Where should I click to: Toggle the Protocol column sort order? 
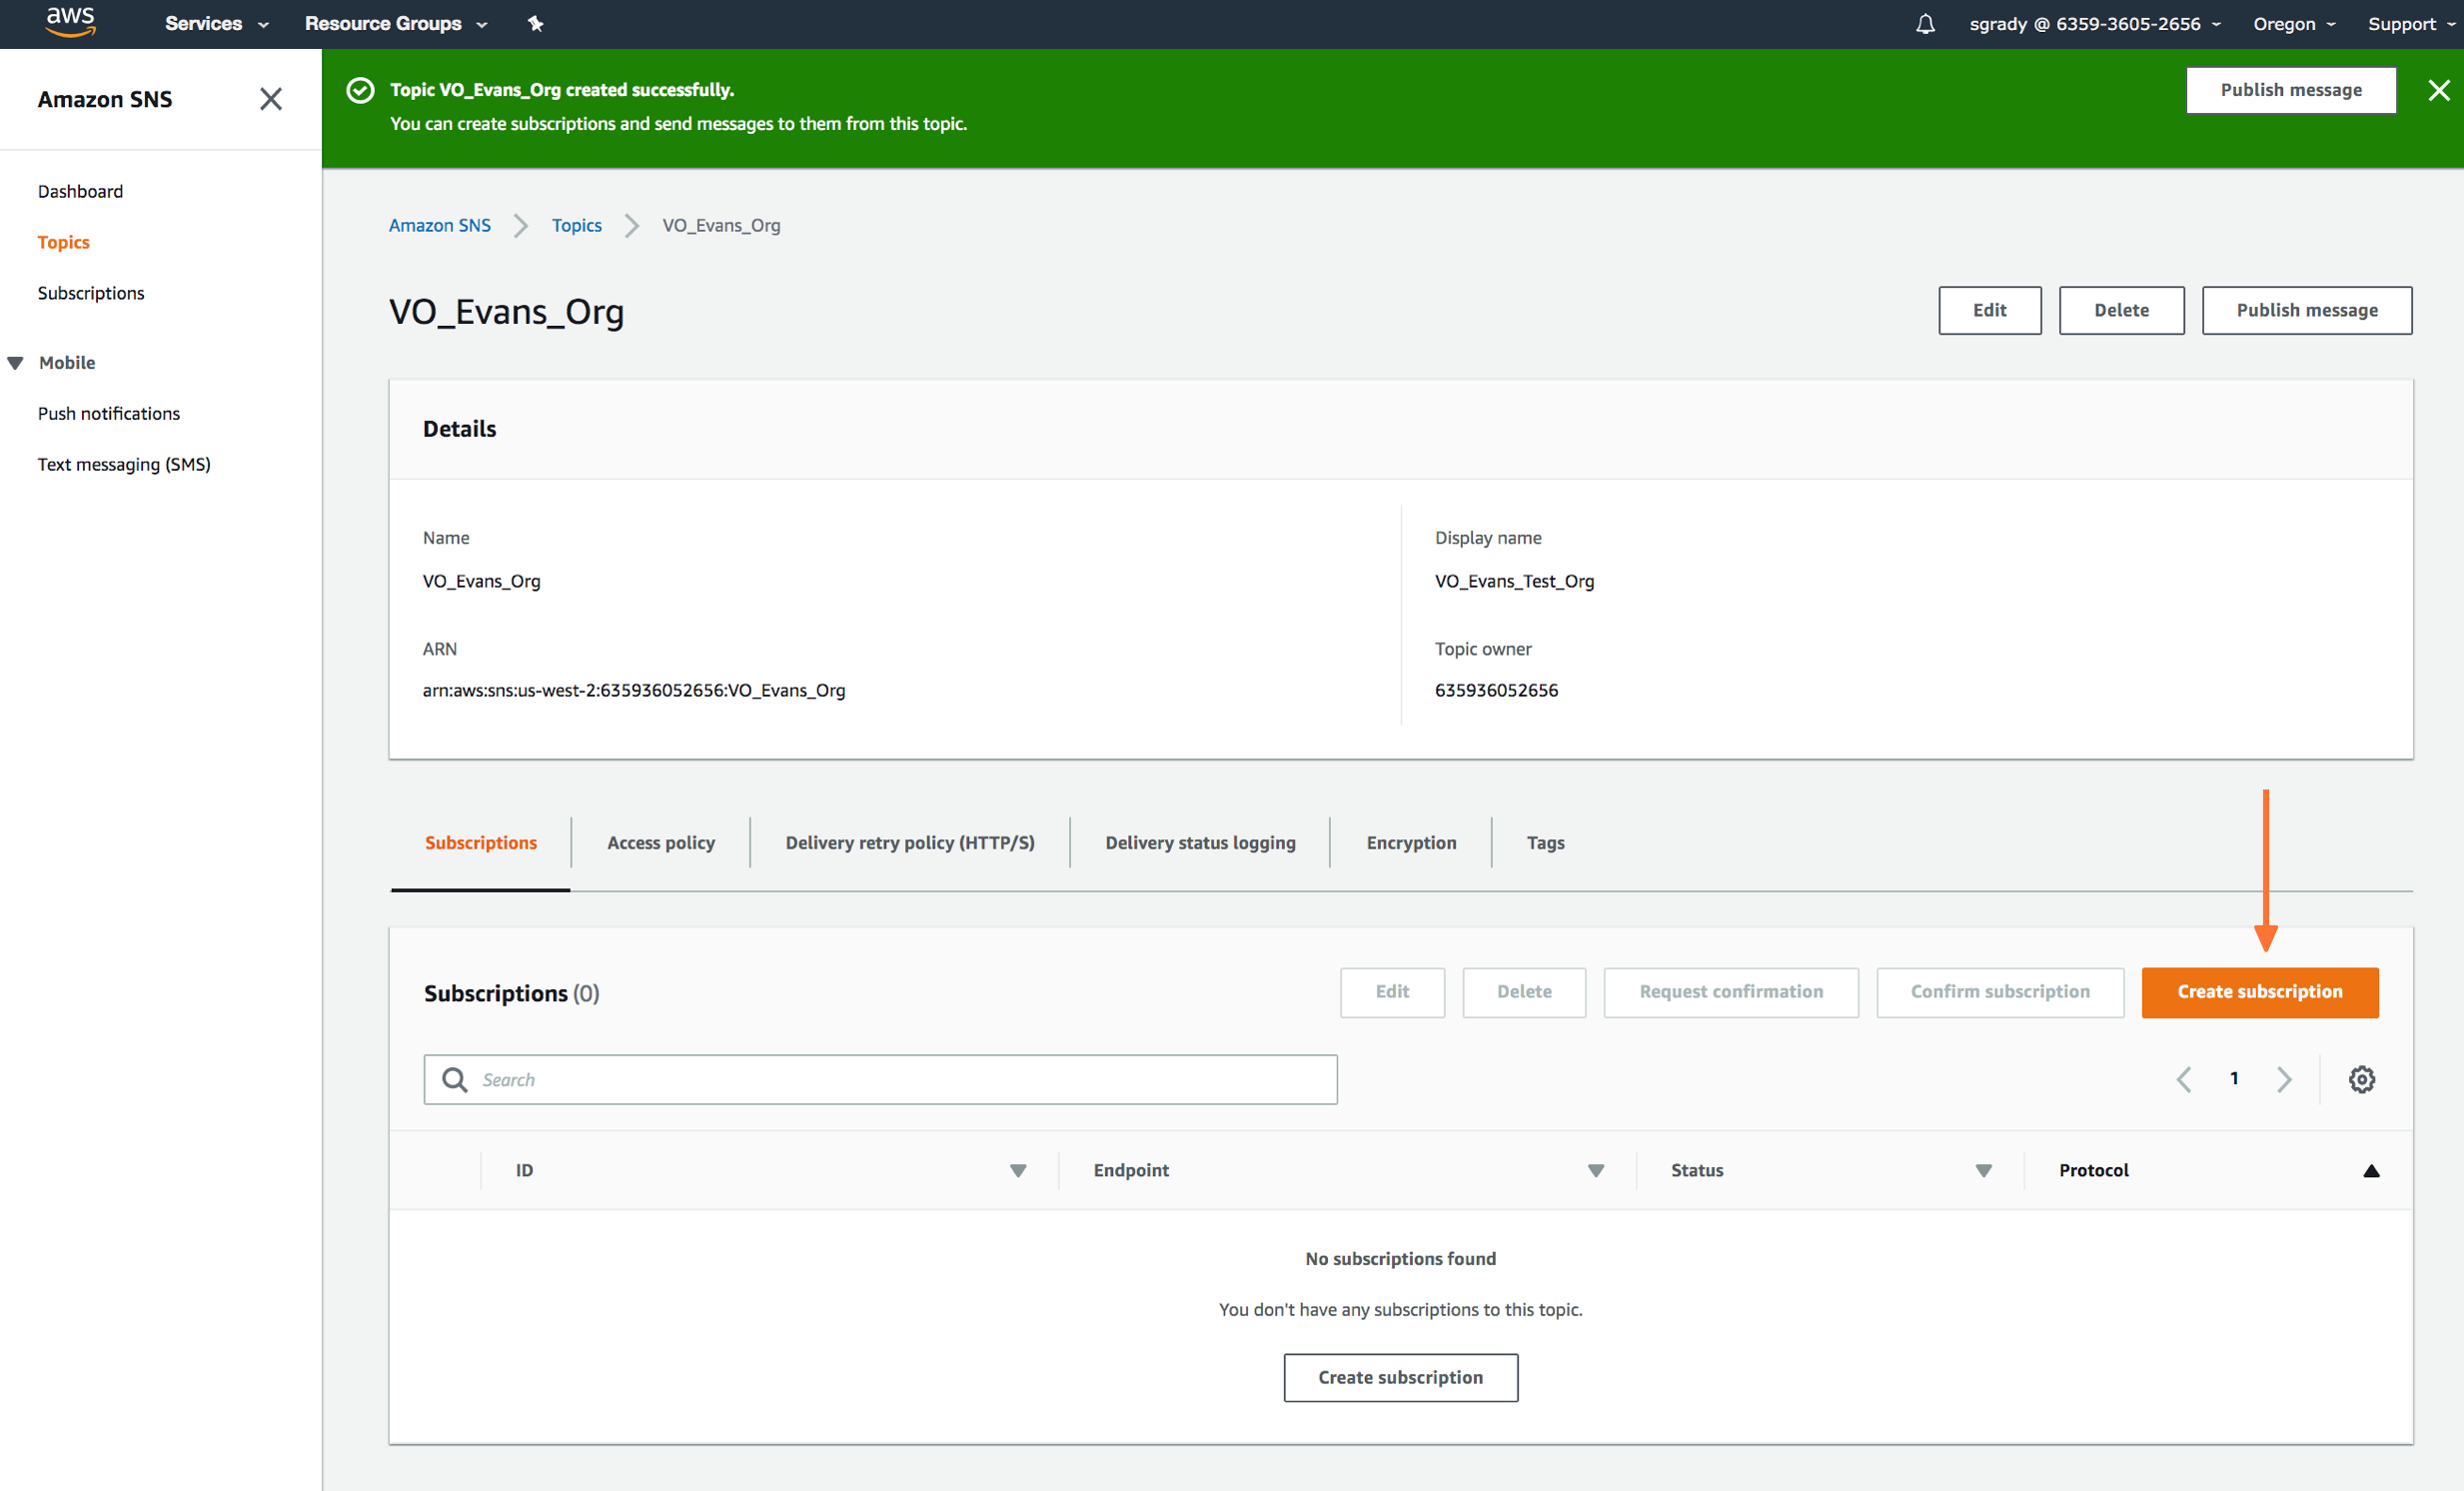[x=2372, y=1170]
